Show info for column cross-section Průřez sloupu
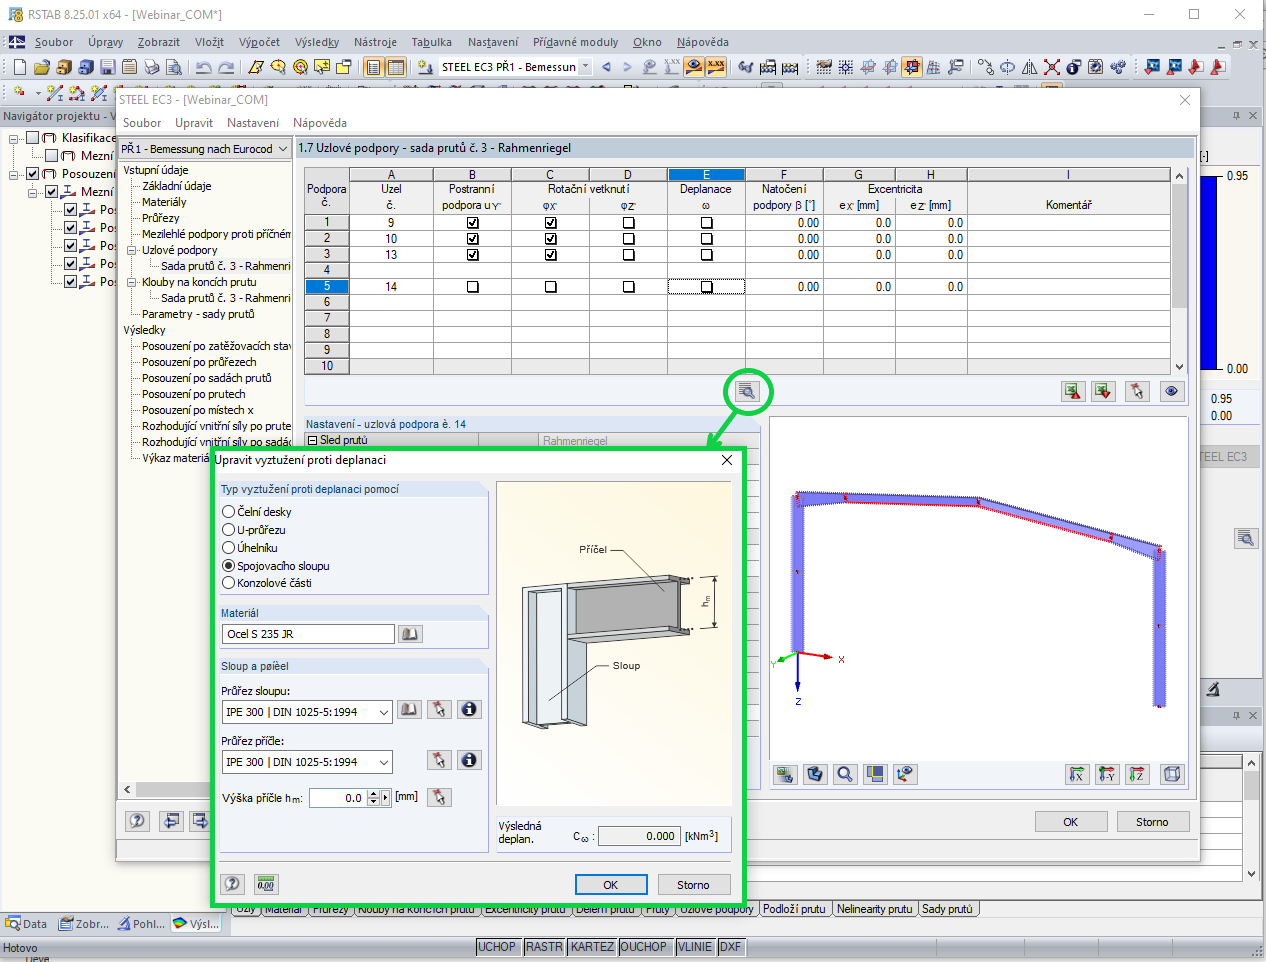Image resolution: width=1266 pixels, height=962 pixels. point(469,709)
